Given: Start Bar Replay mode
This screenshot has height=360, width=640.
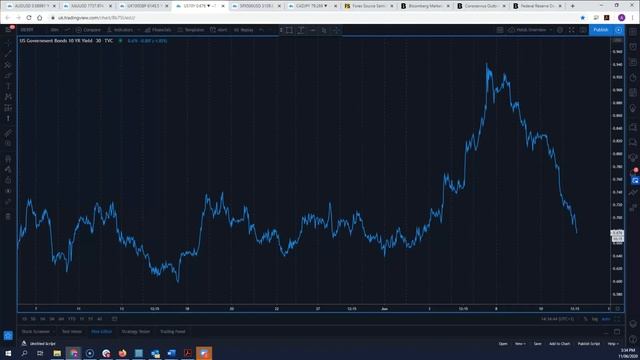Looking at the screenshot, I should pos(243,30).
